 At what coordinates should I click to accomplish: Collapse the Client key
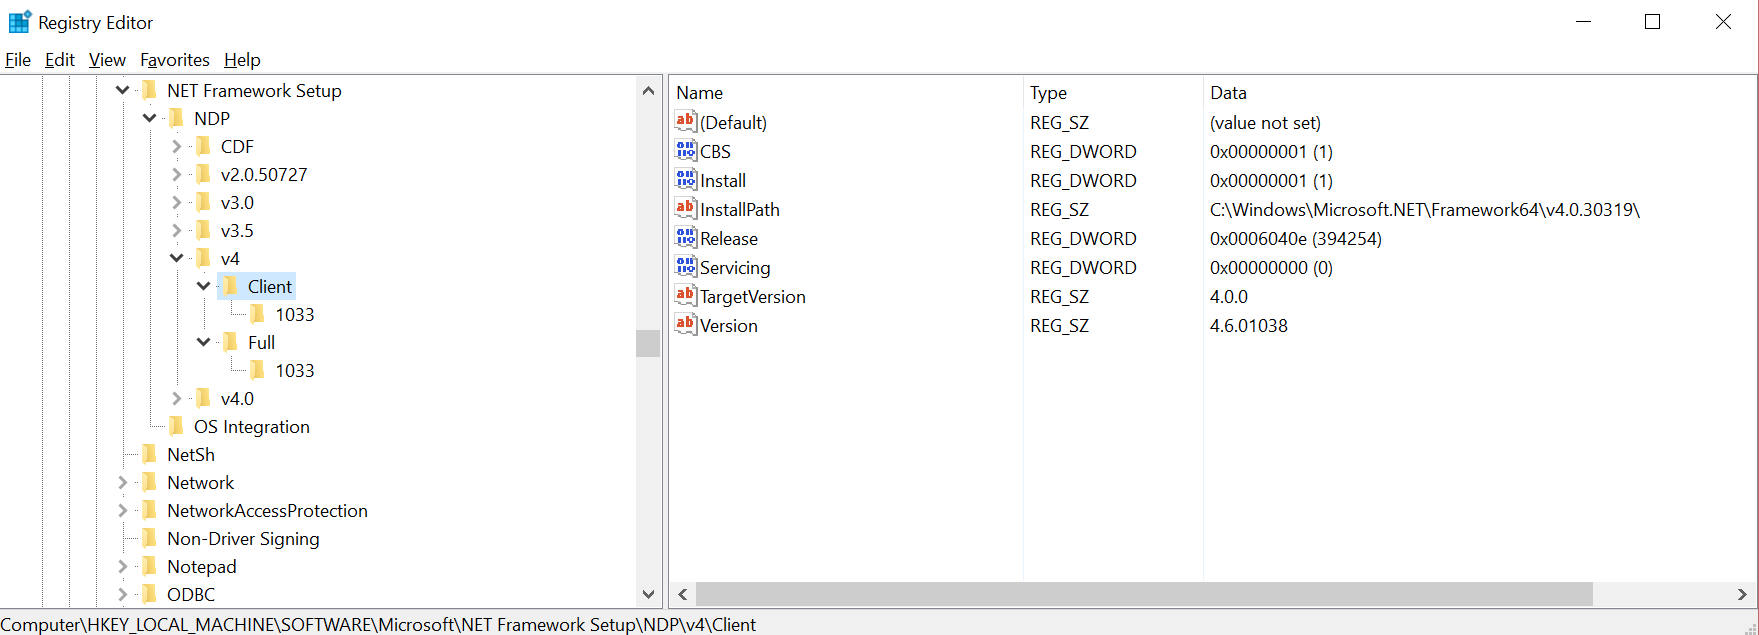tap(203, 286)
